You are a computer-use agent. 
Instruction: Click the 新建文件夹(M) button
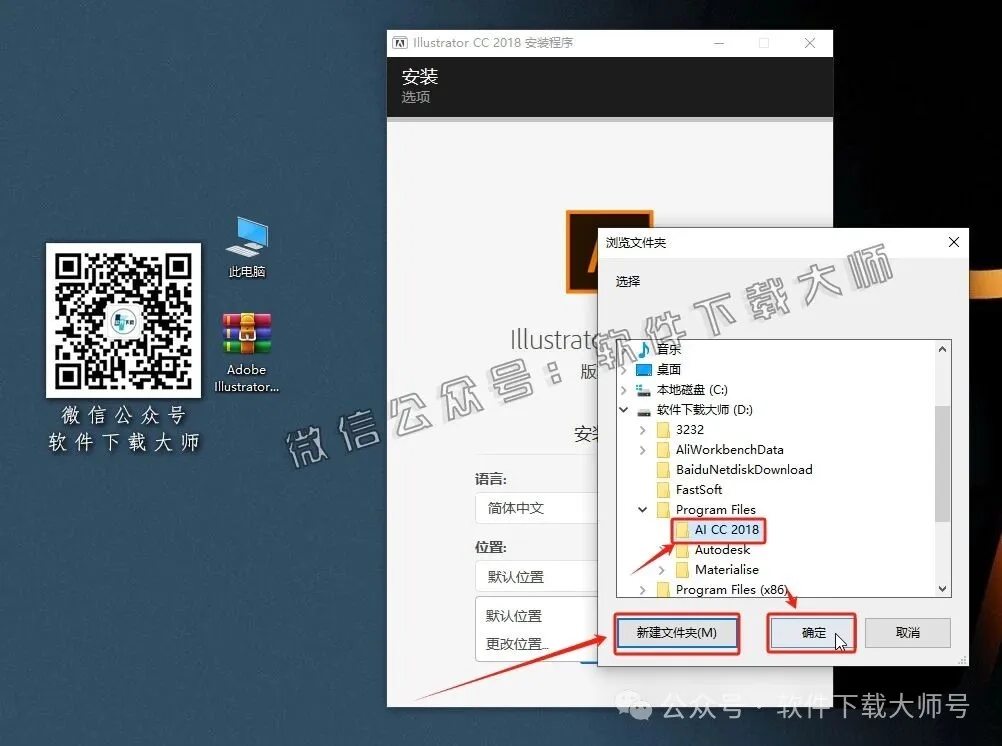point(676,632)
